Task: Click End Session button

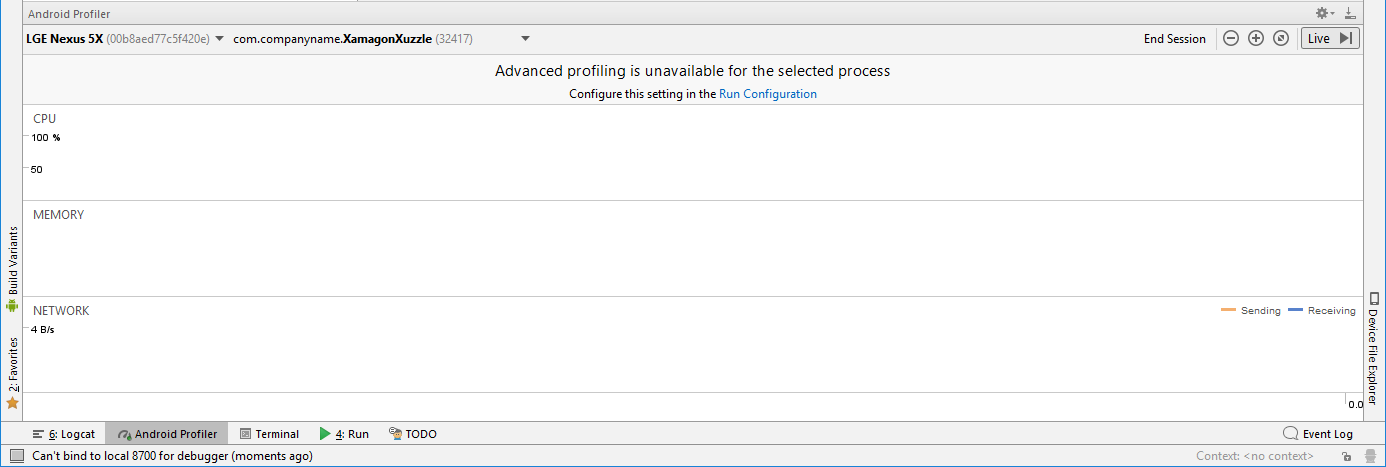Action: (1175, 39)
